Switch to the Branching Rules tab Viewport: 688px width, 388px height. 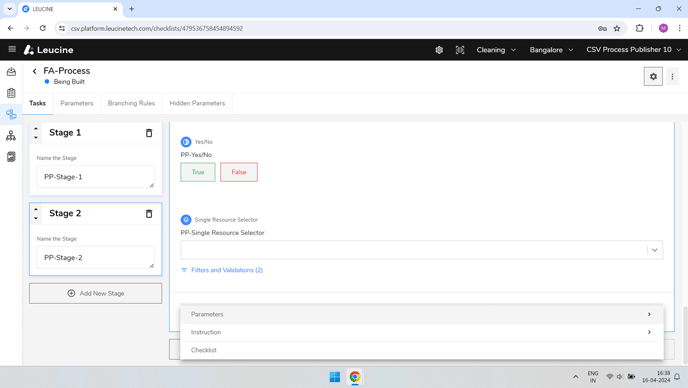(131, 103)
